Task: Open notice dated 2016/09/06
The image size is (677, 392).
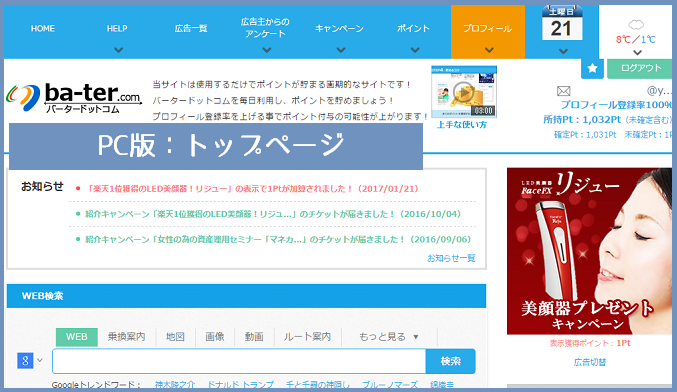Action: tap(278, 240)
